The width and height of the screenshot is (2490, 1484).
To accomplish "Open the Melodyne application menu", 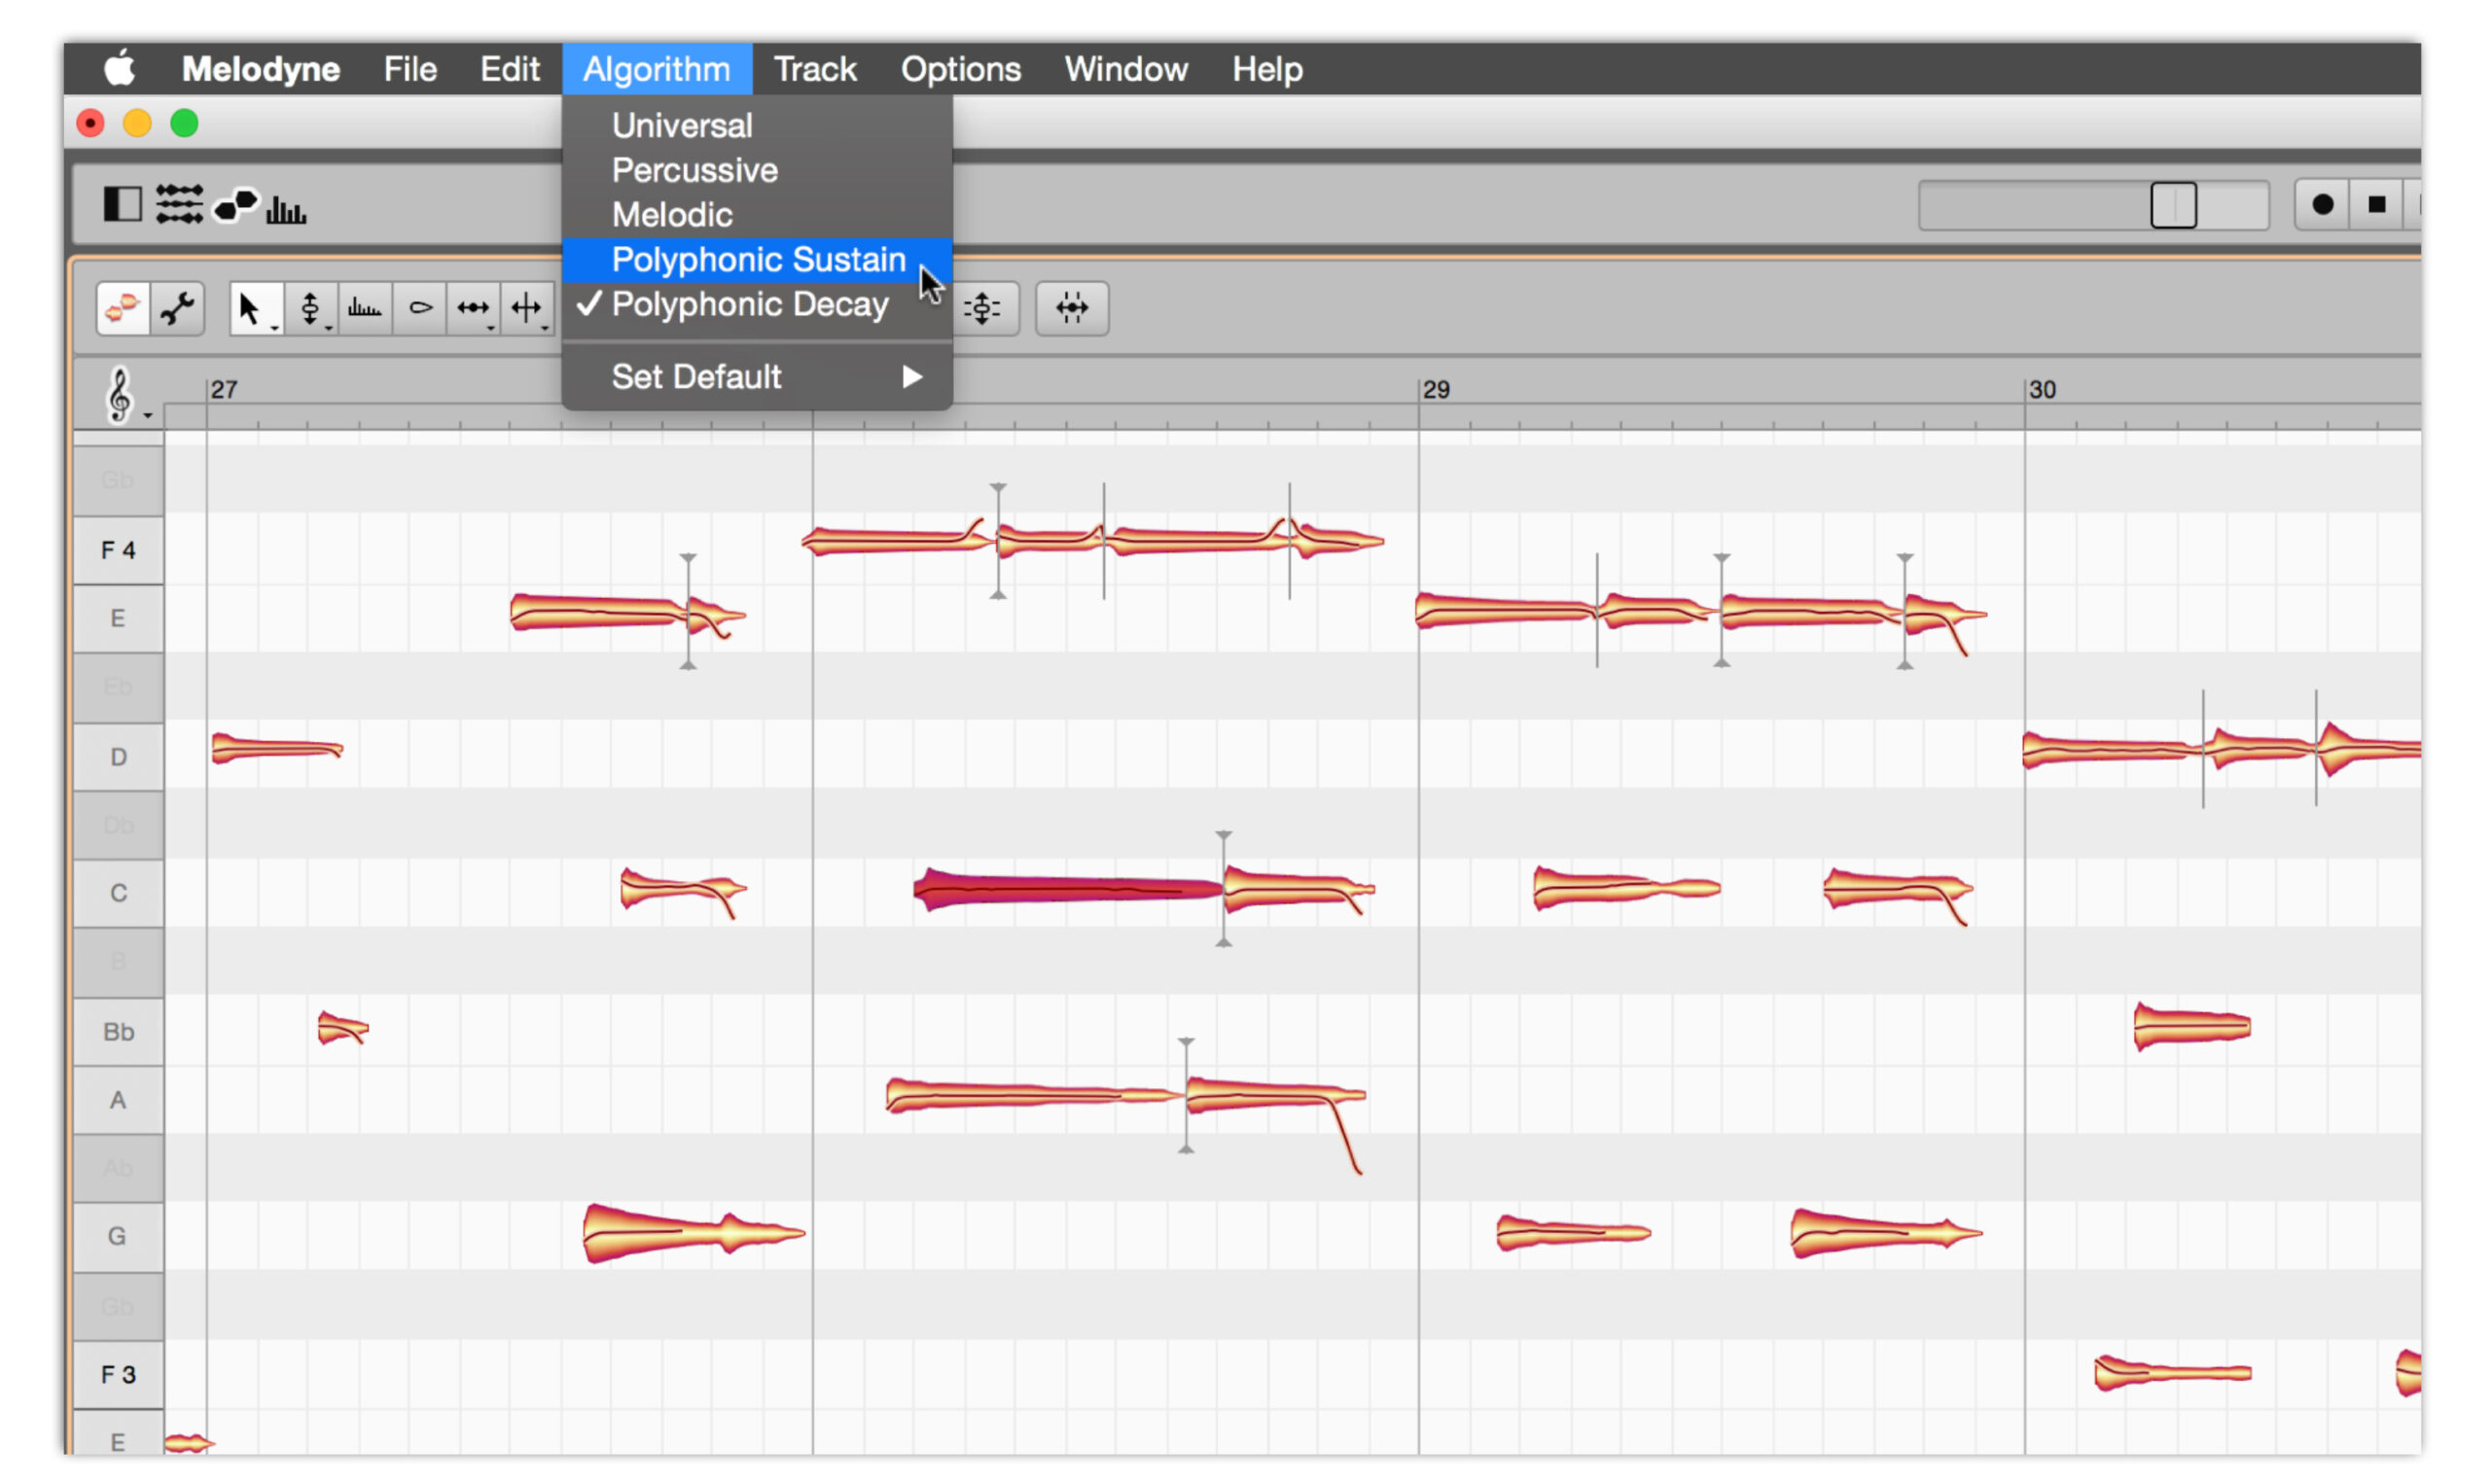I will [260, 69].
